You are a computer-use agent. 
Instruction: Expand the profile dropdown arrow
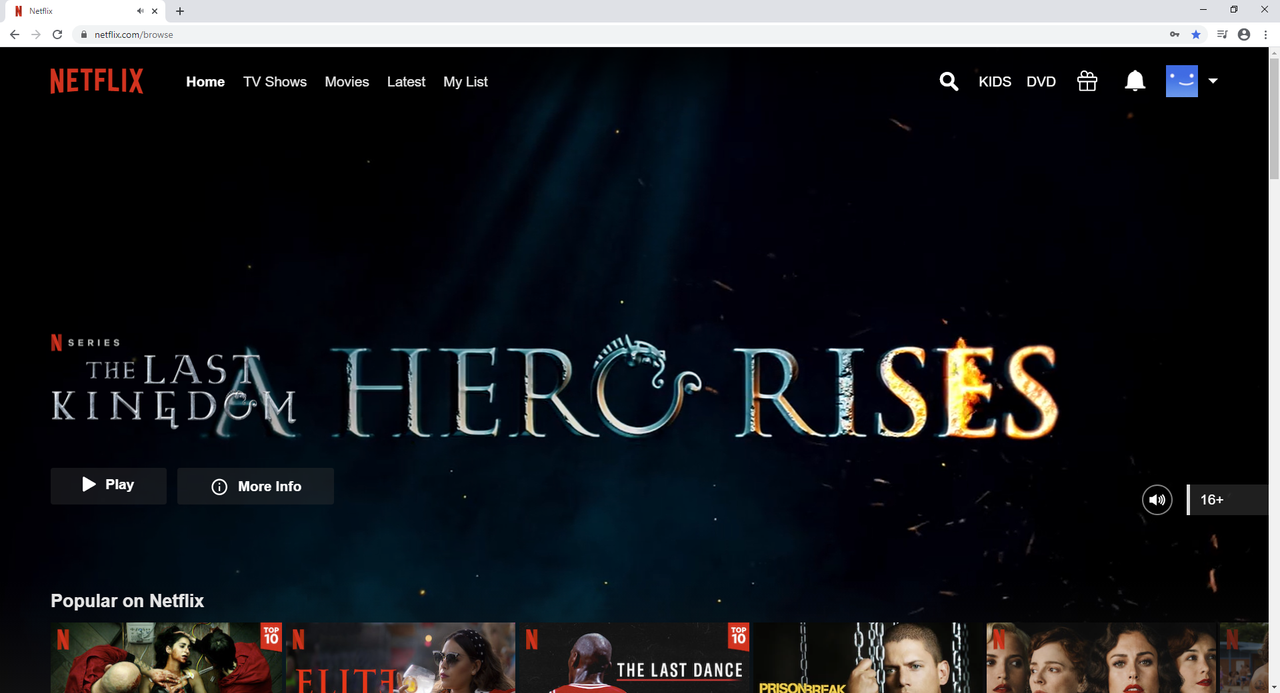[1213, 81]
